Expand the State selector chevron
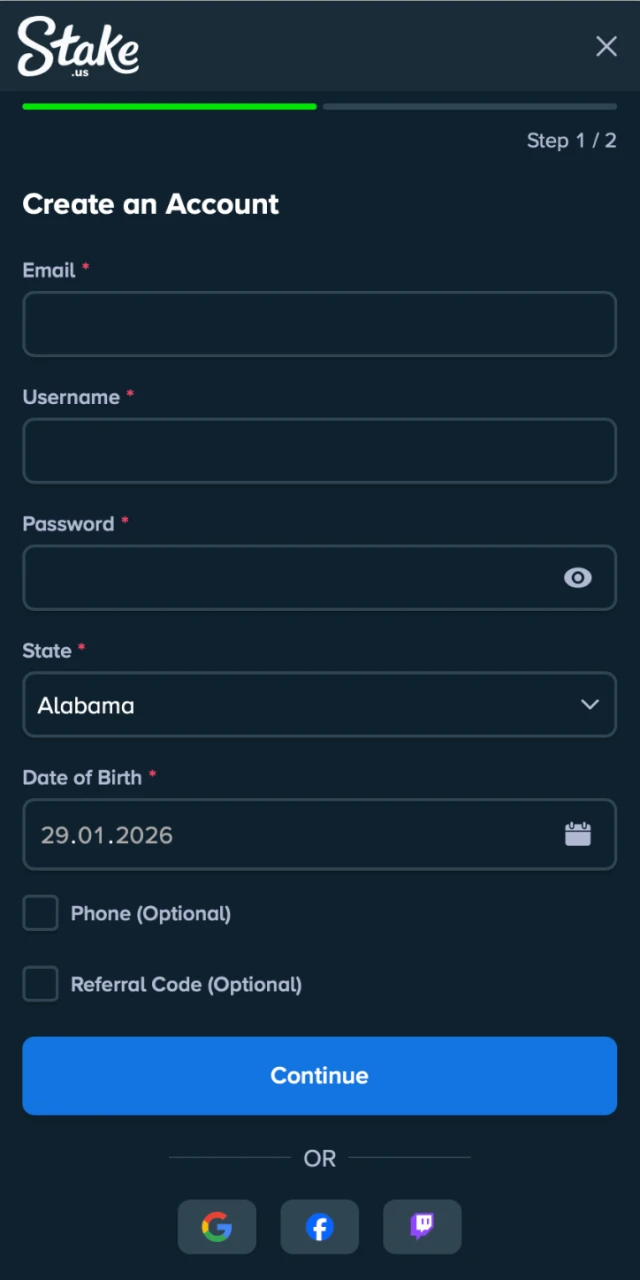Viewport: 640px width, 1280px height. tap(590, 704)
